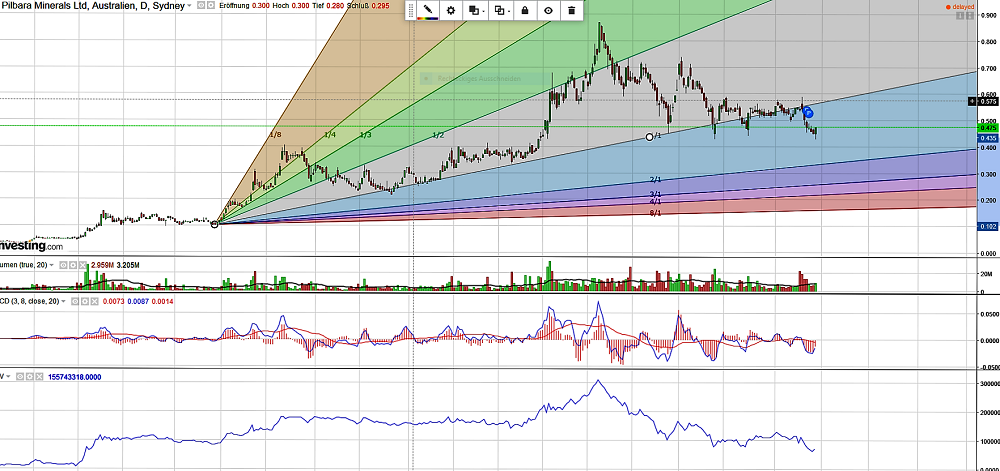The image size is (1000, 471).
Task: Open drawing settings gear icon
Action: 451,10
